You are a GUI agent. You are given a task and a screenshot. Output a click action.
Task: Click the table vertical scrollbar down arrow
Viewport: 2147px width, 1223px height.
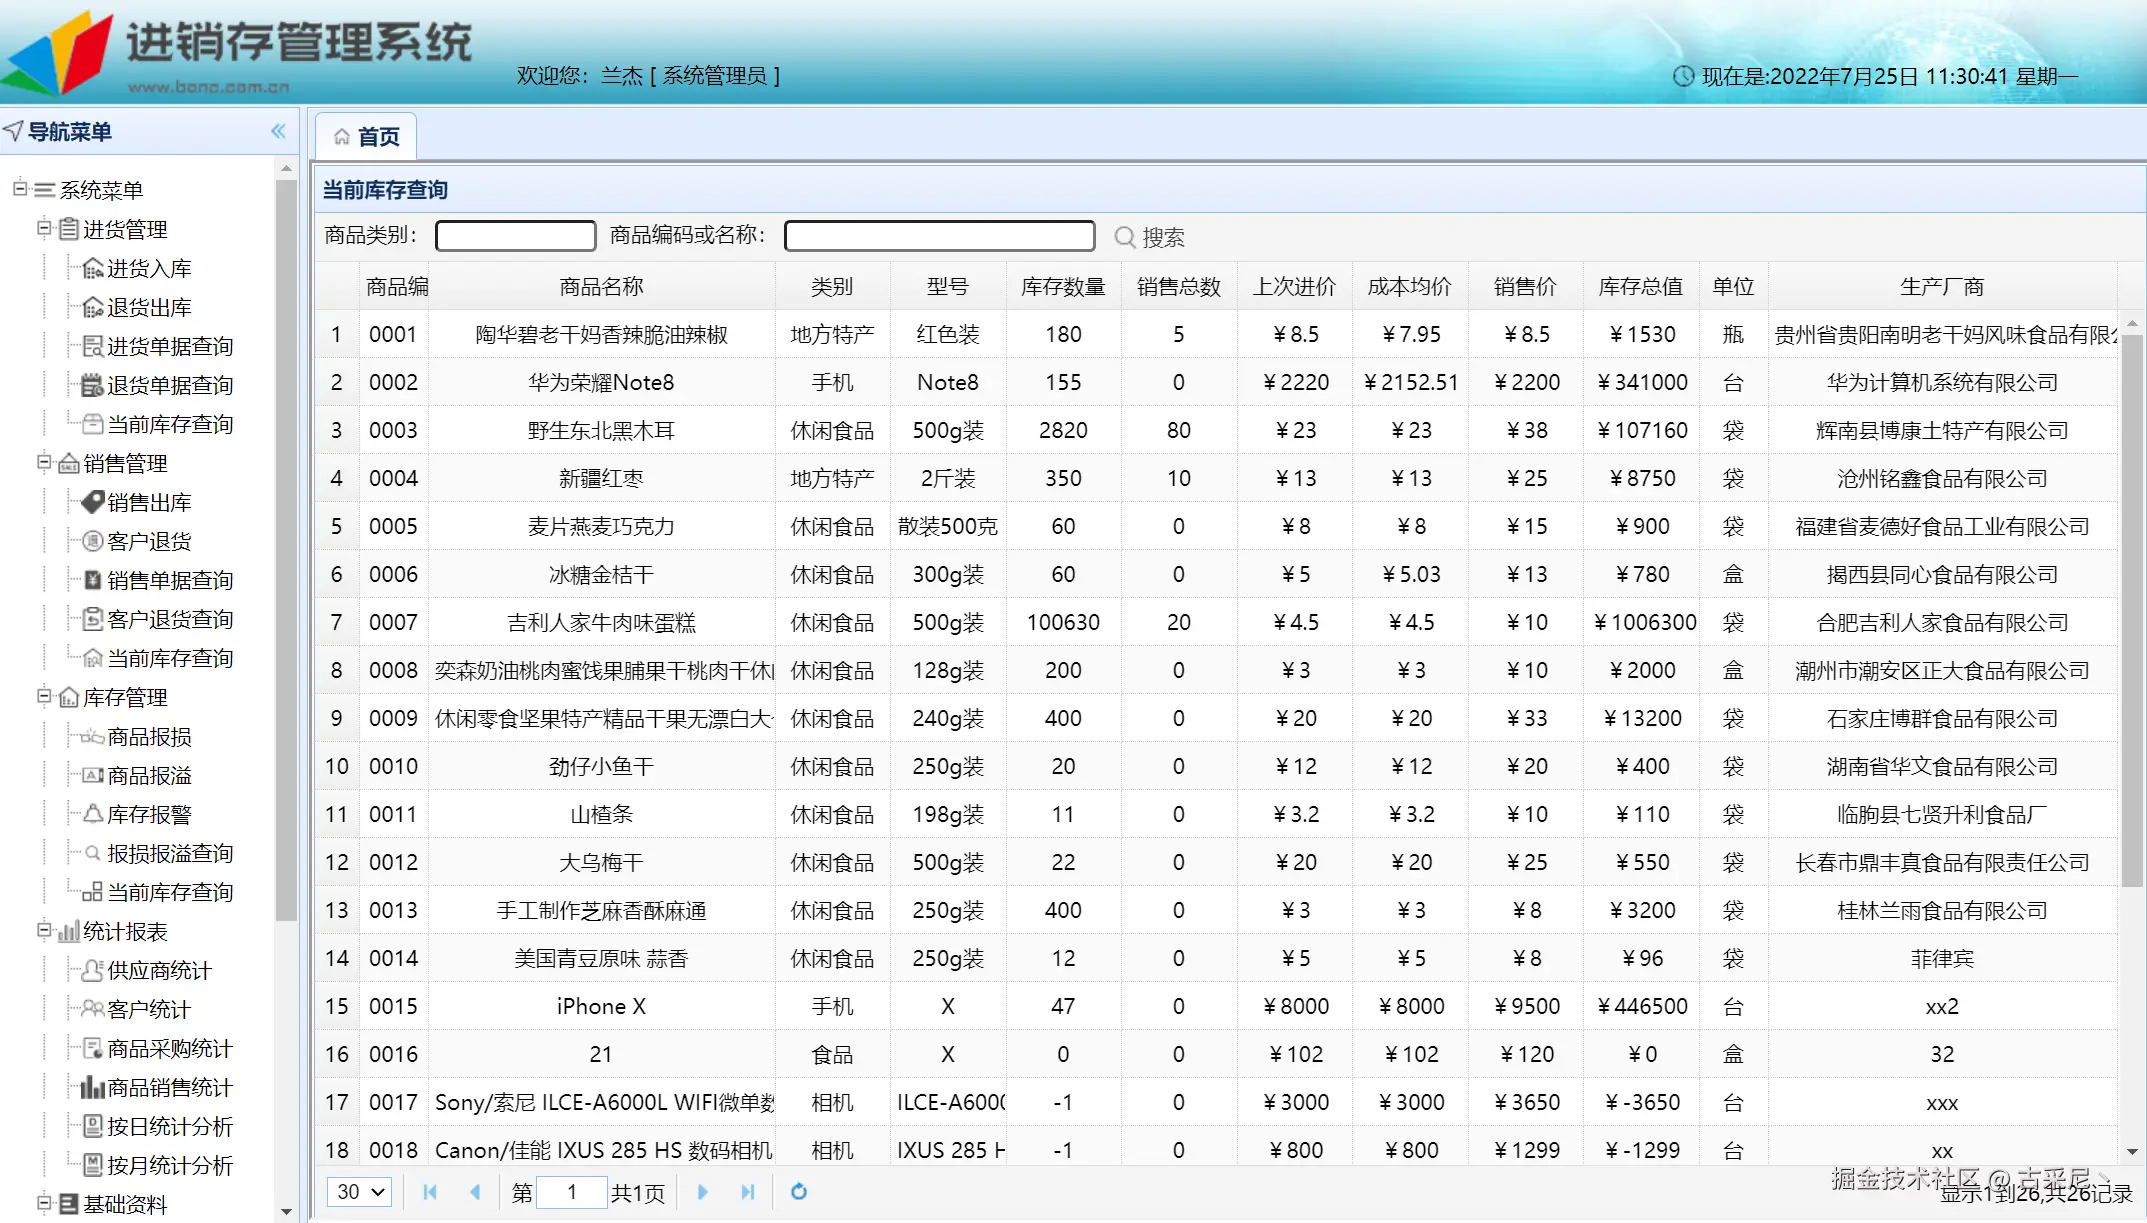(x=2132, y=1152)
